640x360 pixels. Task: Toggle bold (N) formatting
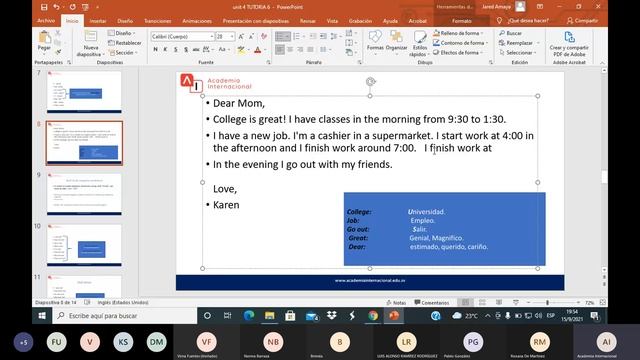156,49
